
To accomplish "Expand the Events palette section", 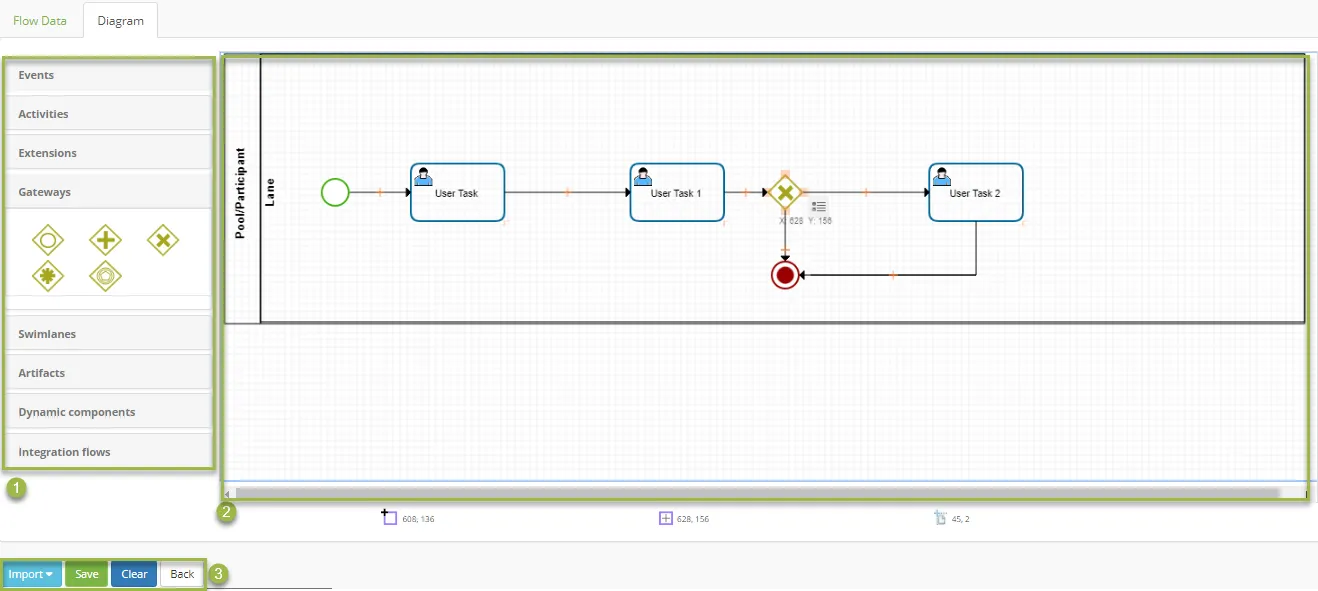I will coord(109,75).
